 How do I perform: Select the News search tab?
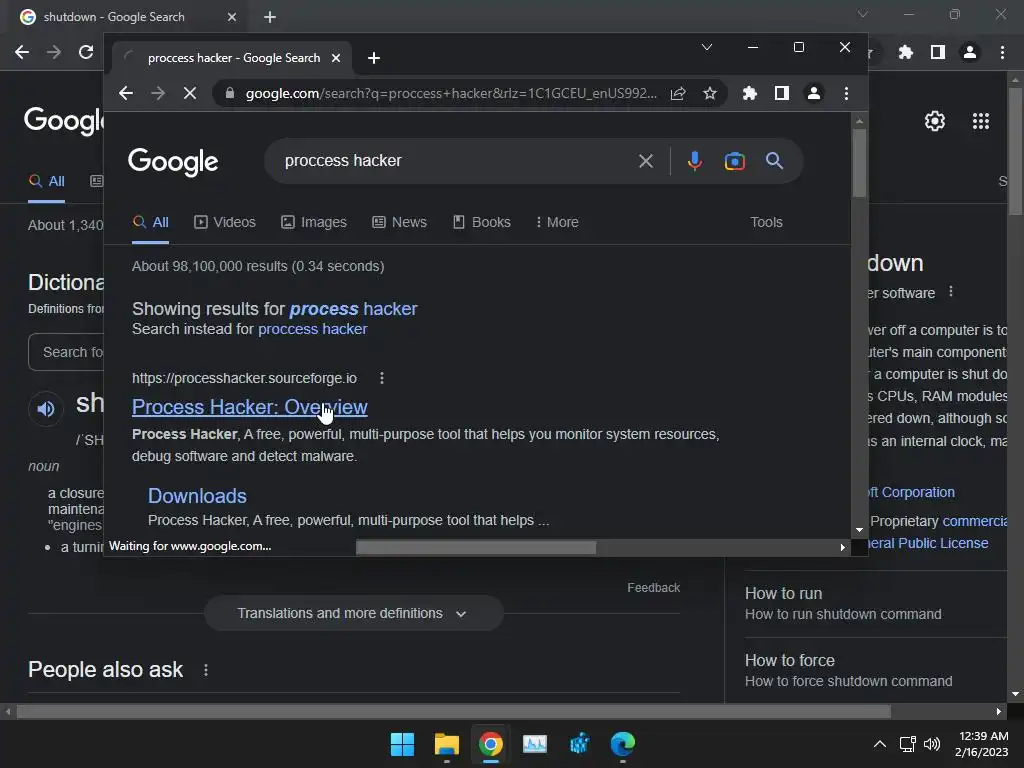click(399, 222)
